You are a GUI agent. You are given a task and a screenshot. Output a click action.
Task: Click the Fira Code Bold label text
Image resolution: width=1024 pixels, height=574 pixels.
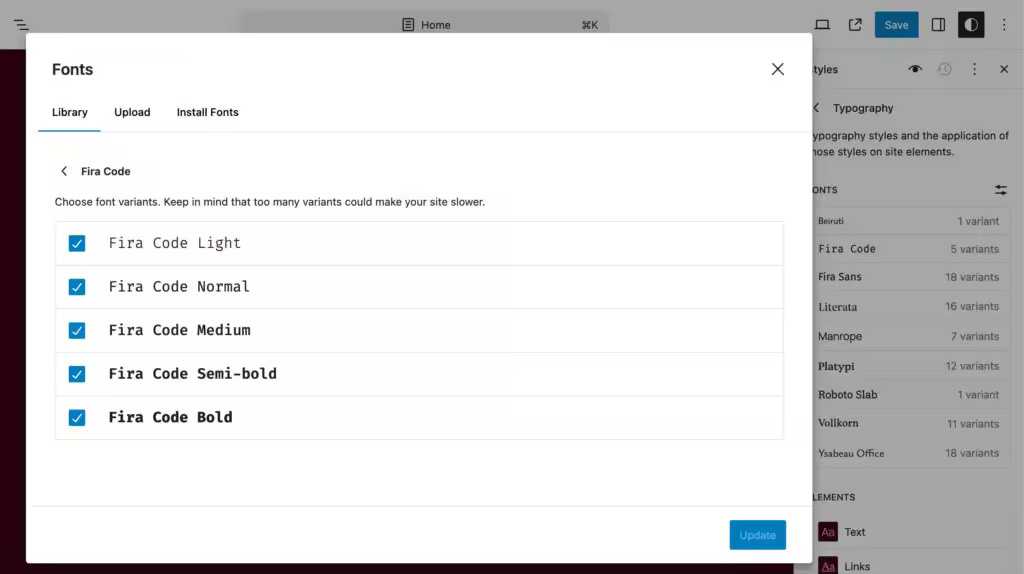pos(170,417)
